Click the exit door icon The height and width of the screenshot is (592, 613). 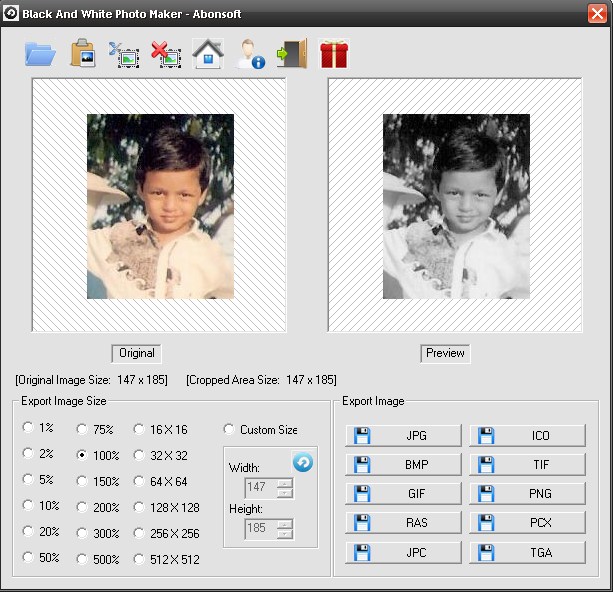coord(292,54)
